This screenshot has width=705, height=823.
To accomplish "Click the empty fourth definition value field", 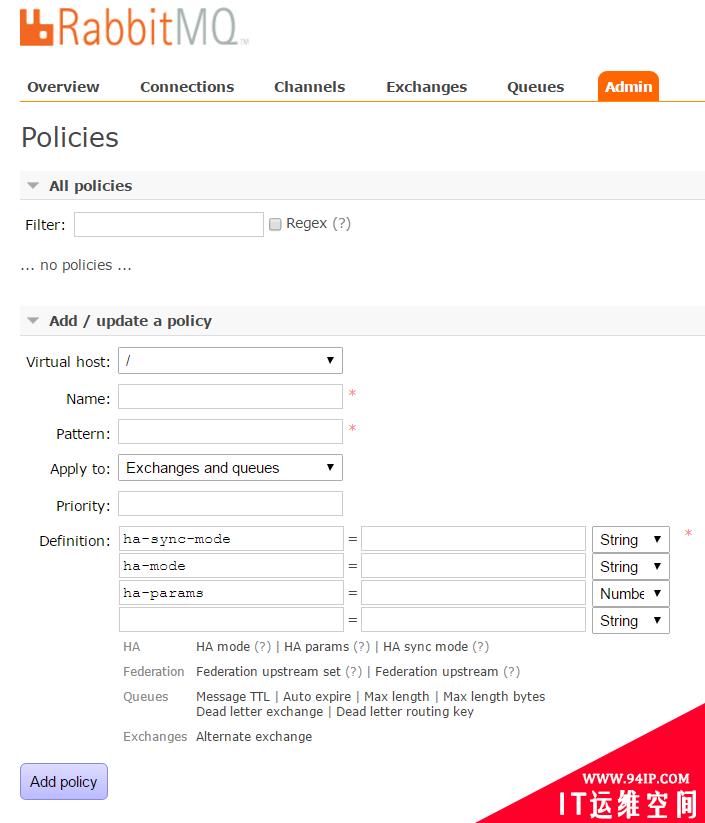I will [x=473, y=620].
